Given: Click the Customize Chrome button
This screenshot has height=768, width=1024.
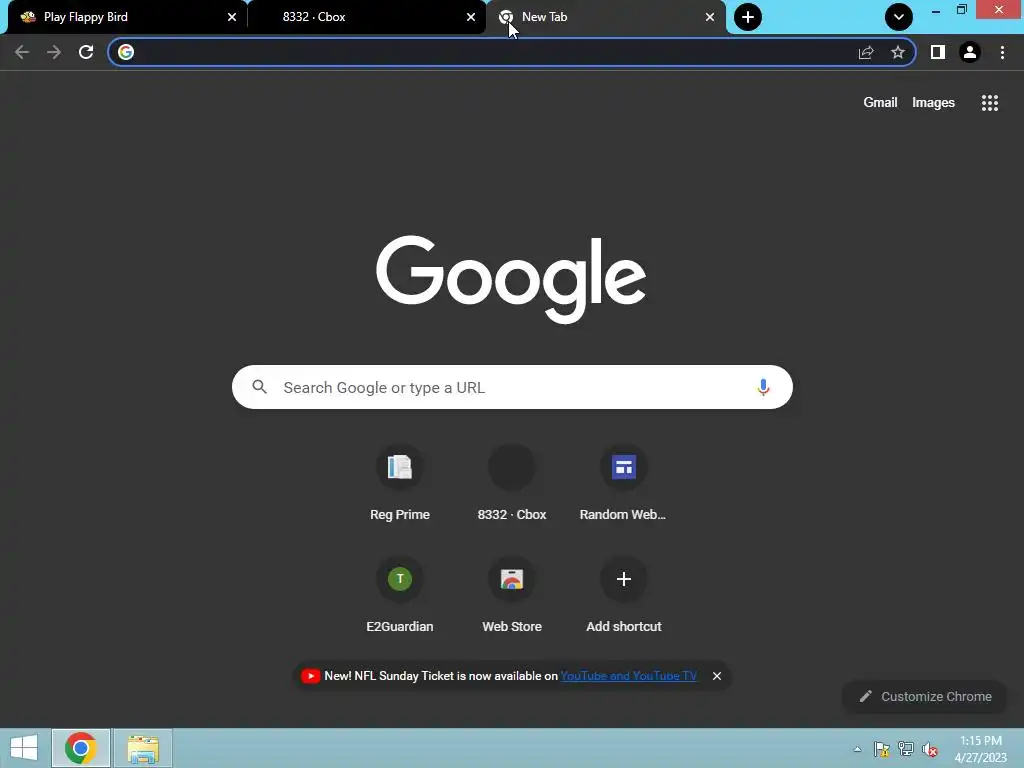Looking at the screenshot, I should pyautogui.click(x=925, y=697).
